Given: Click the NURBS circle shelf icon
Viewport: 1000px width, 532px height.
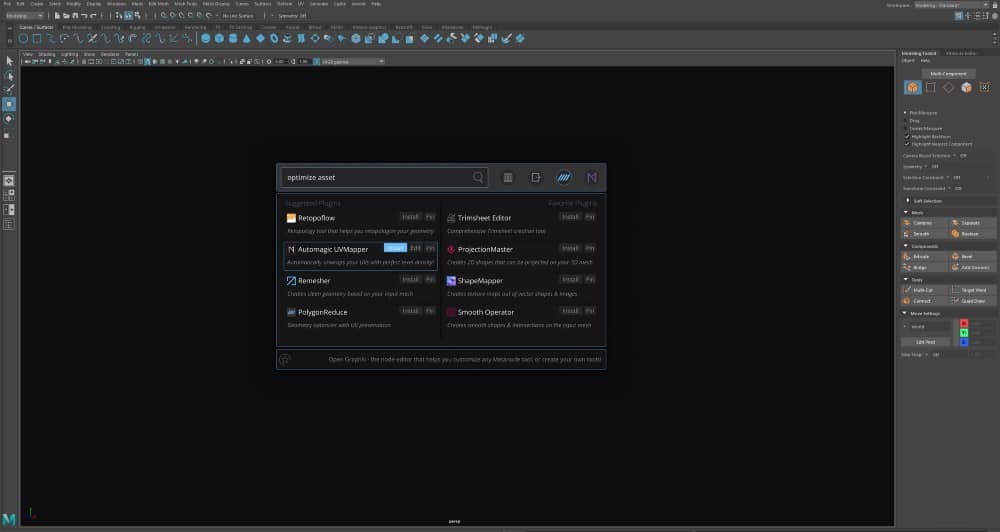Looking at the screenshot, I should pos(23,38).
